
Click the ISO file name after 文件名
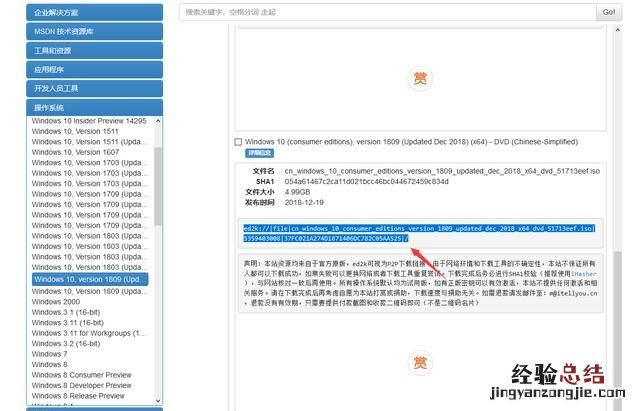click(442, 171)
